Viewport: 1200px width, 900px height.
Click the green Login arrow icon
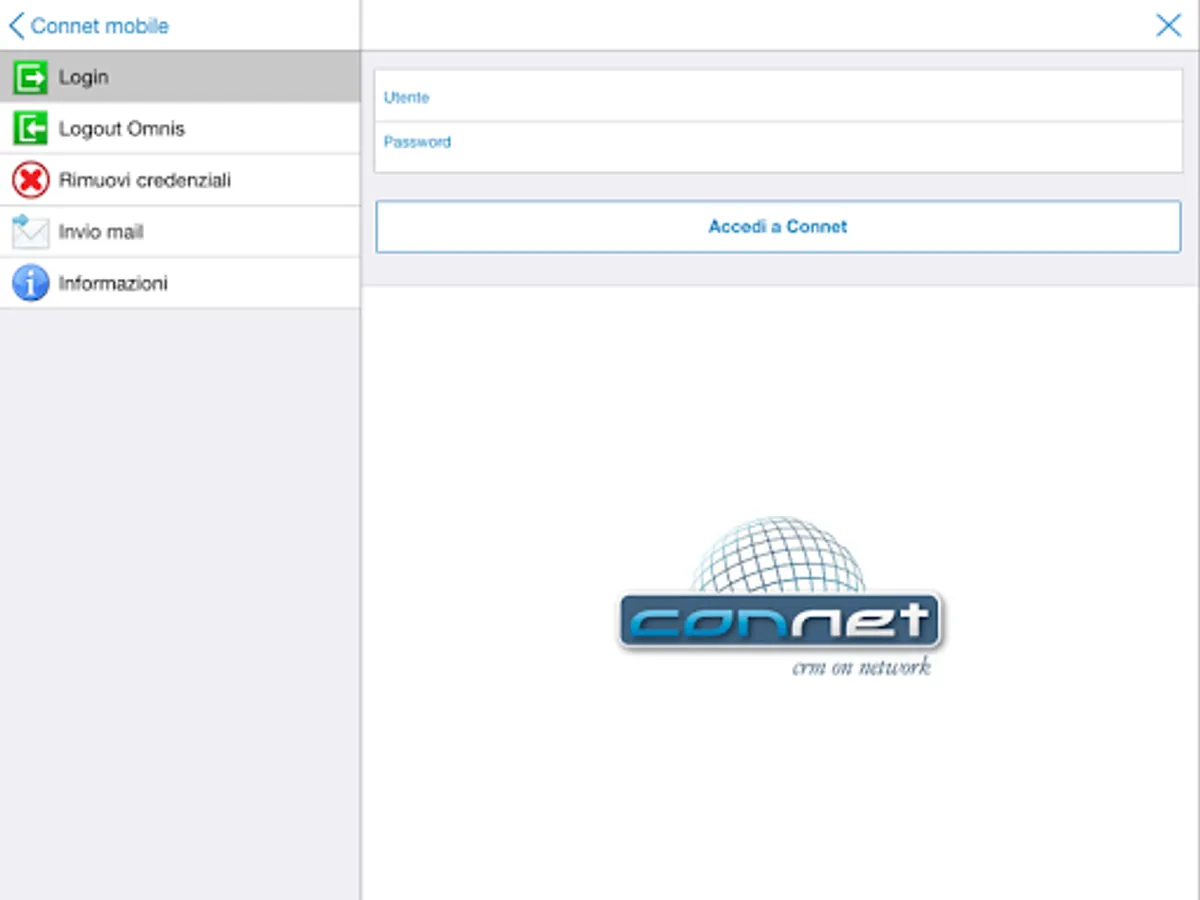pyautogui.click(x=30, y=77)
